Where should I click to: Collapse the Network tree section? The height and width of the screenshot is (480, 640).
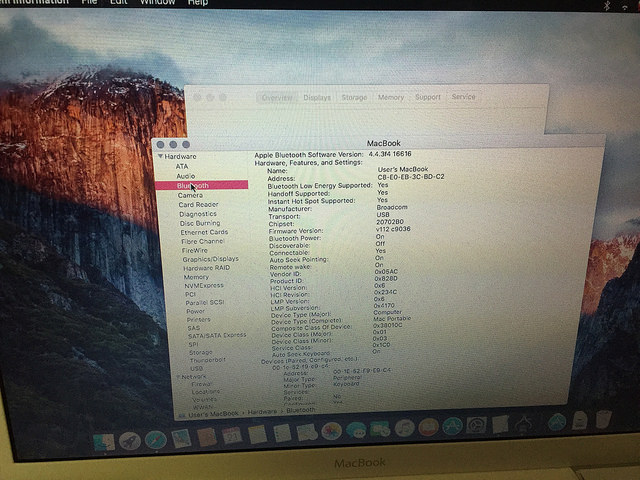[178, 377]
